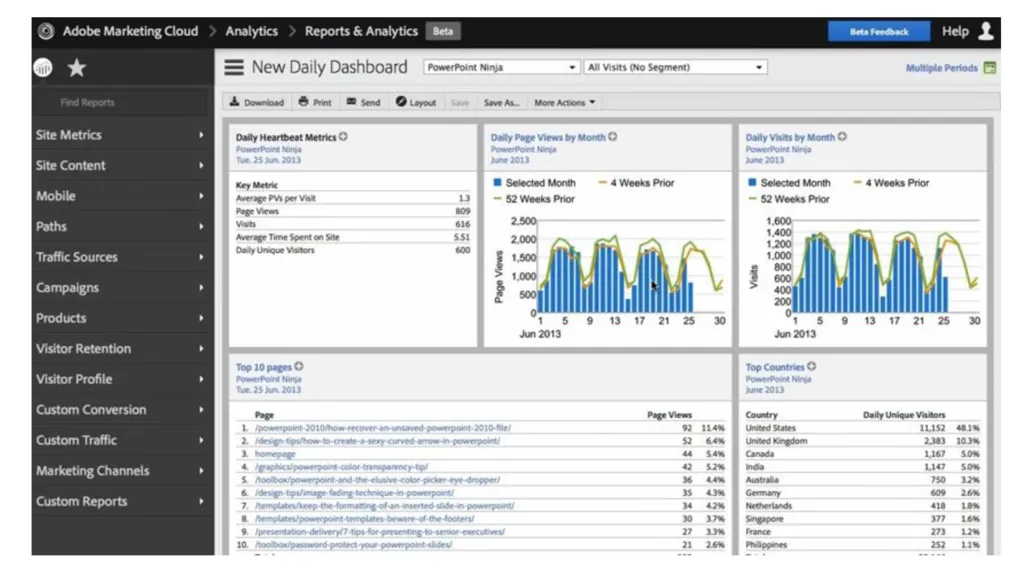Select the Philippines row in Top Countries
The width and height of the screenshot is (1024, 574).
[x=862, y=545]
